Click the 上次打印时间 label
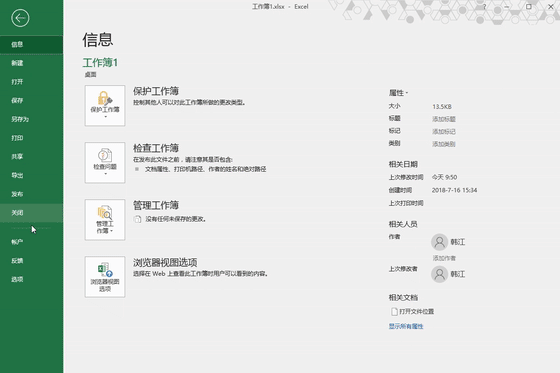 pos(406,203)
